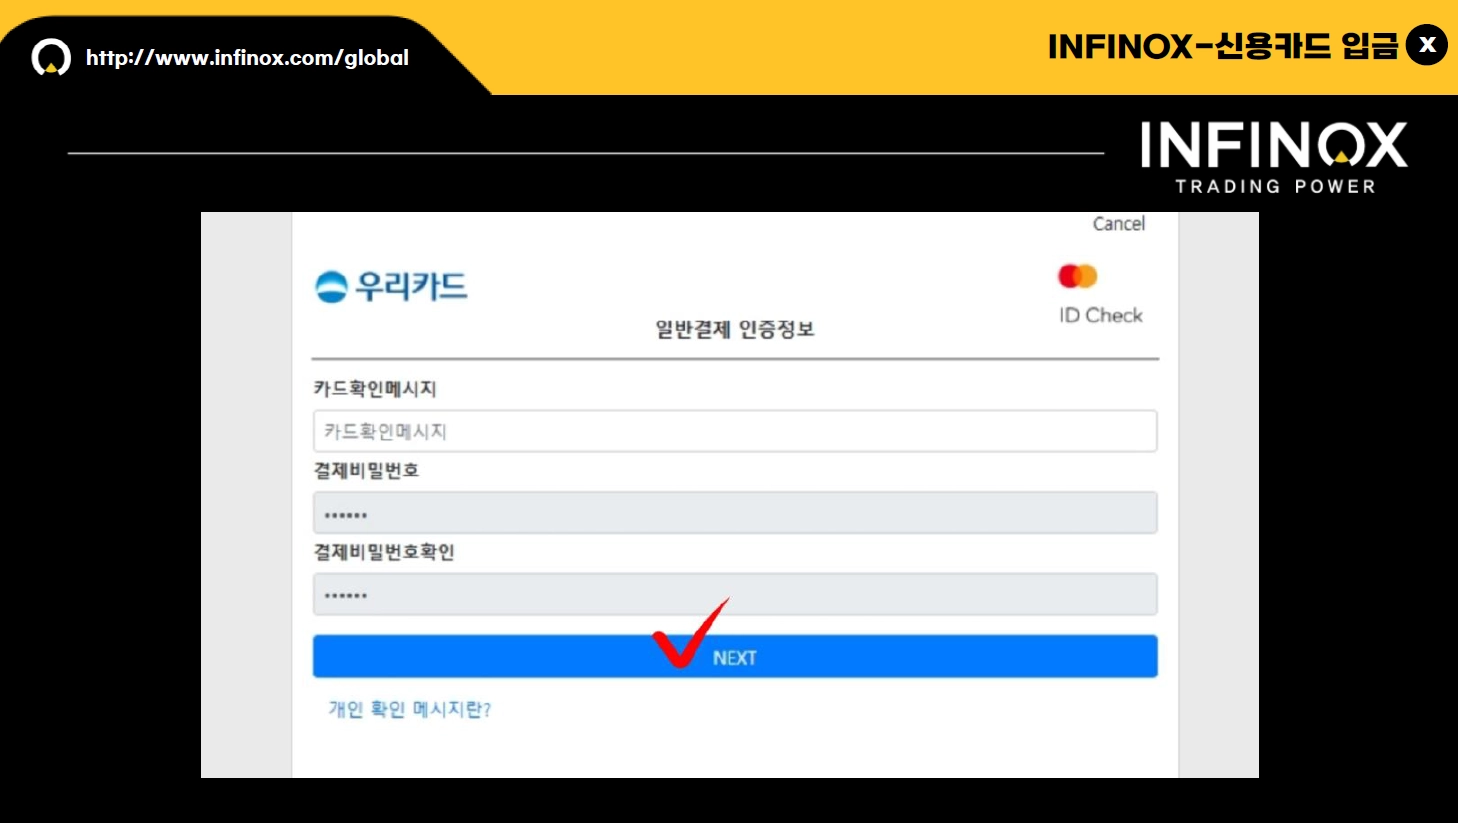The height and width of the screenshot is (823, 1458).
Task: Click the 카드확인메시지 field label
Action: (375, 389)
